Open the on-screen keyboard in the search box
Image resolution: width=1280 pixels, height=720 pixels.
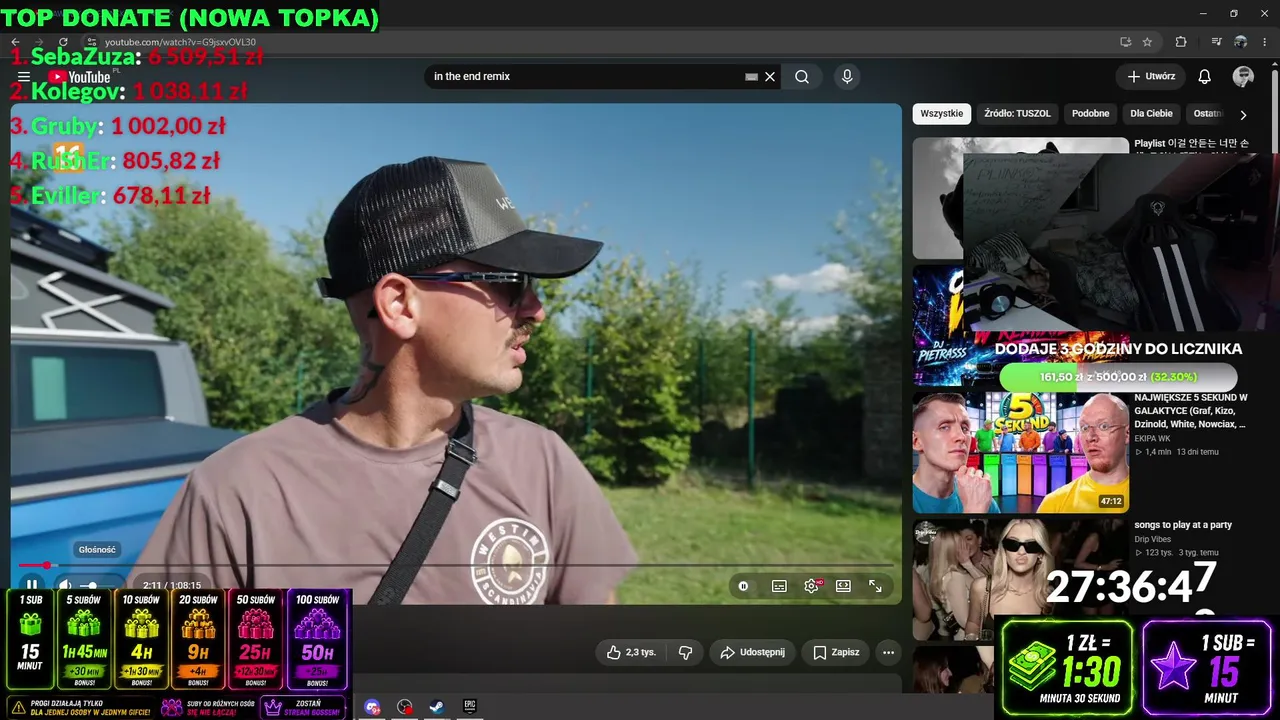(751, 76)
